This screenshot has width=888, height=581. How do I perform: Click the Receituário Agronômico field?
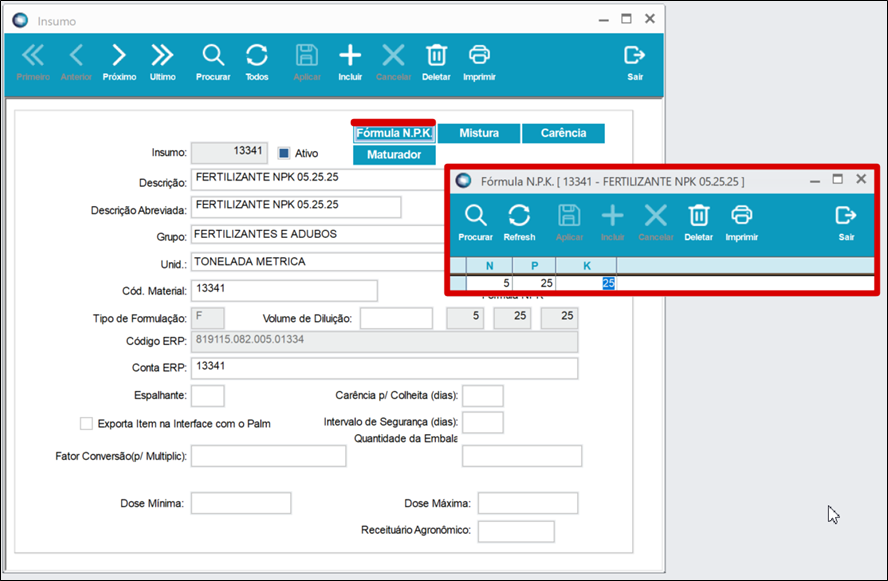point(516,531)
